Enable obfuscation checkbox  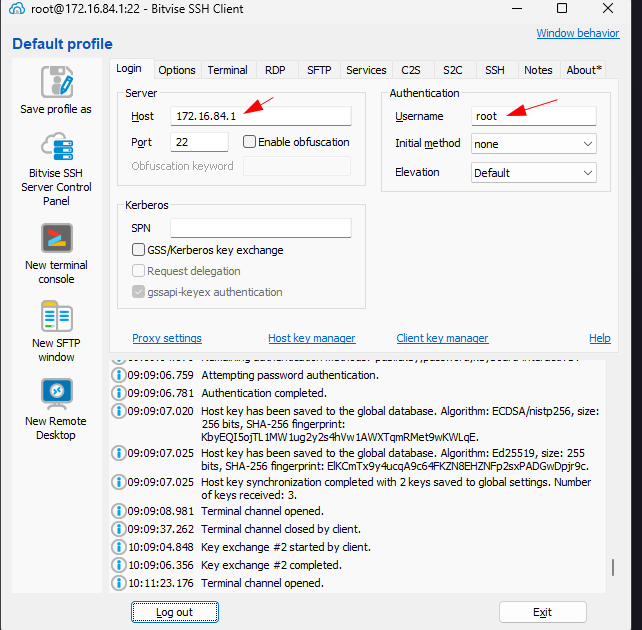pyautogui.click(x=250, y=142)
